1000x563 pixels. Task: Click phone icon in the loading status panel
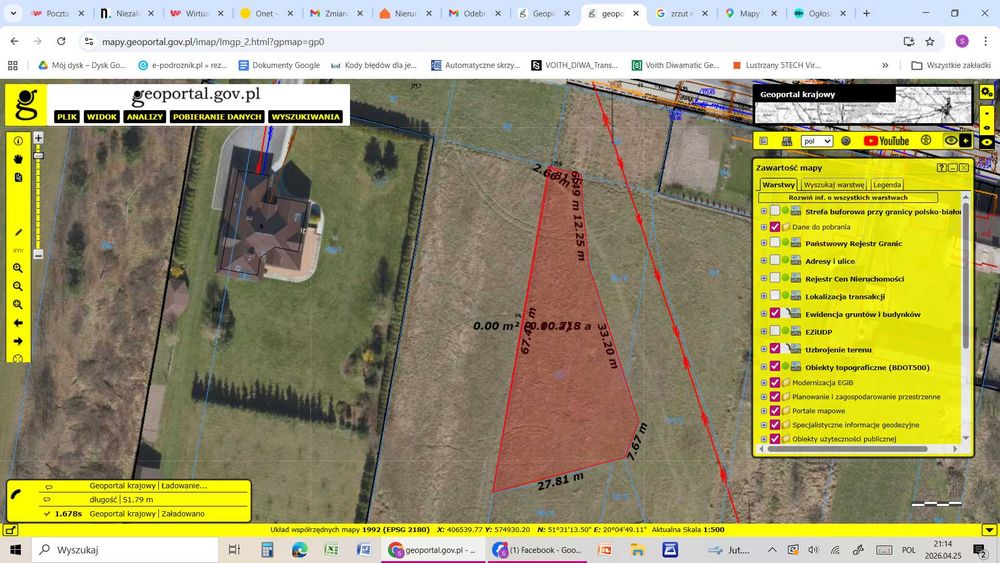coord(17,494)
